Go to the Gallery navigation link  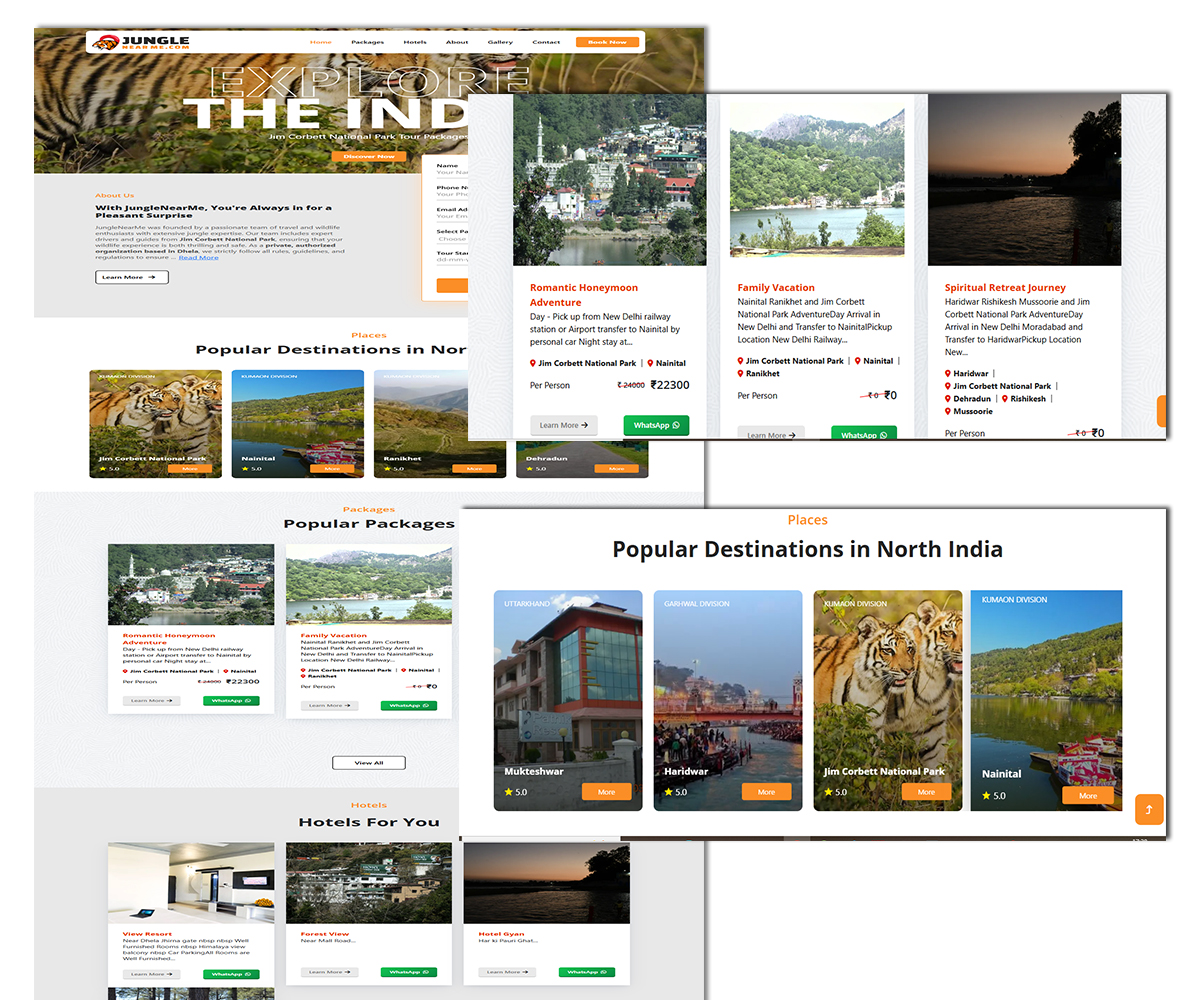click(500, 42)
